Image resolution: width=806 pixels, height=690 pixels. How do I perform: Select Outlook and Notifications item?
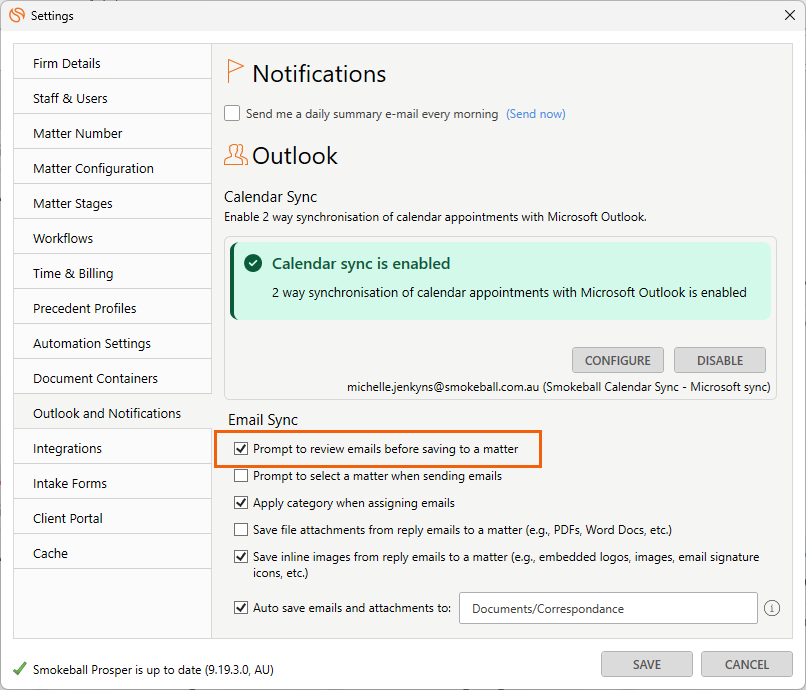[113, 413]
